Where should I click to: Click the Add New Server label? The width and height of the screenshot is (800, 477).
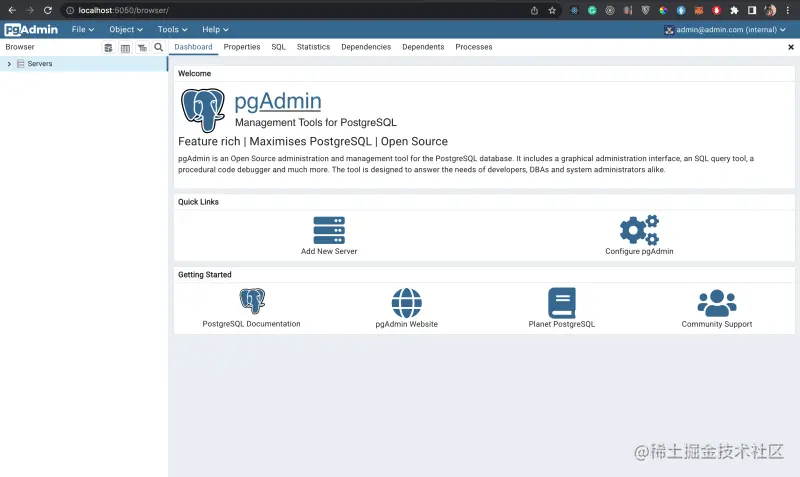coord(329,252)
